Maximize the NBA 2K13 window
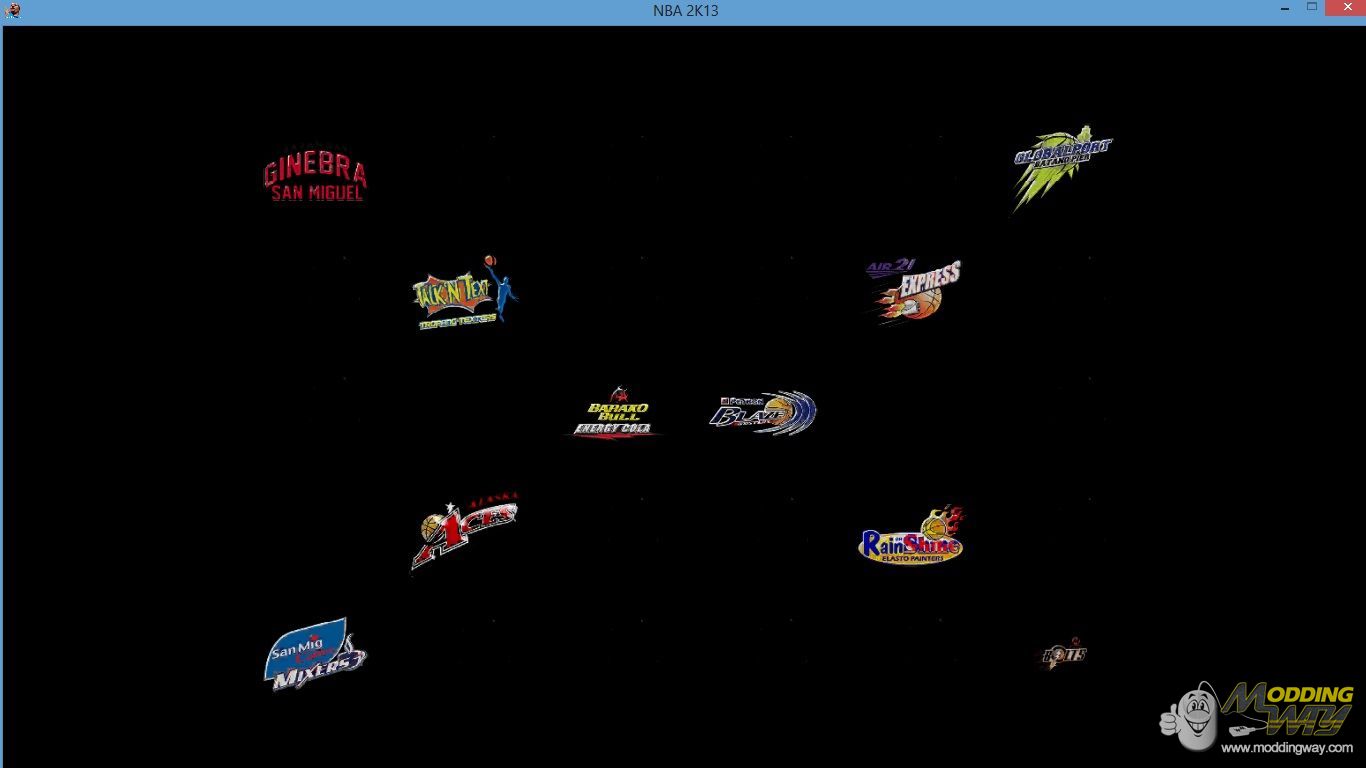The height and width of the screenshot is (768, 1366). coord(1312,8)
